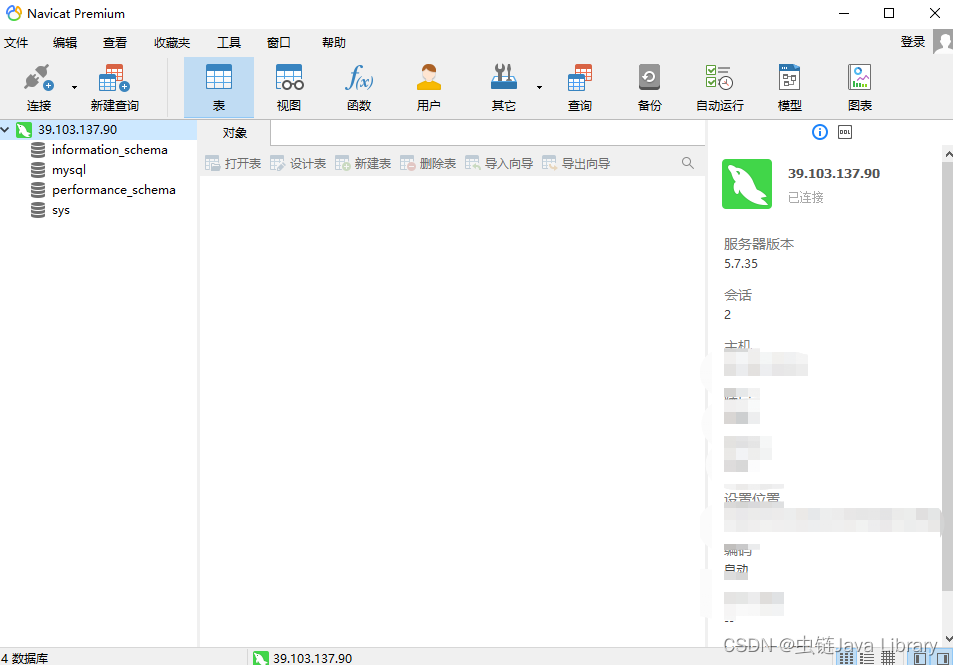Close the Navicat Premium window
This screenshot has height=665, width=953.
pos(935,13)
